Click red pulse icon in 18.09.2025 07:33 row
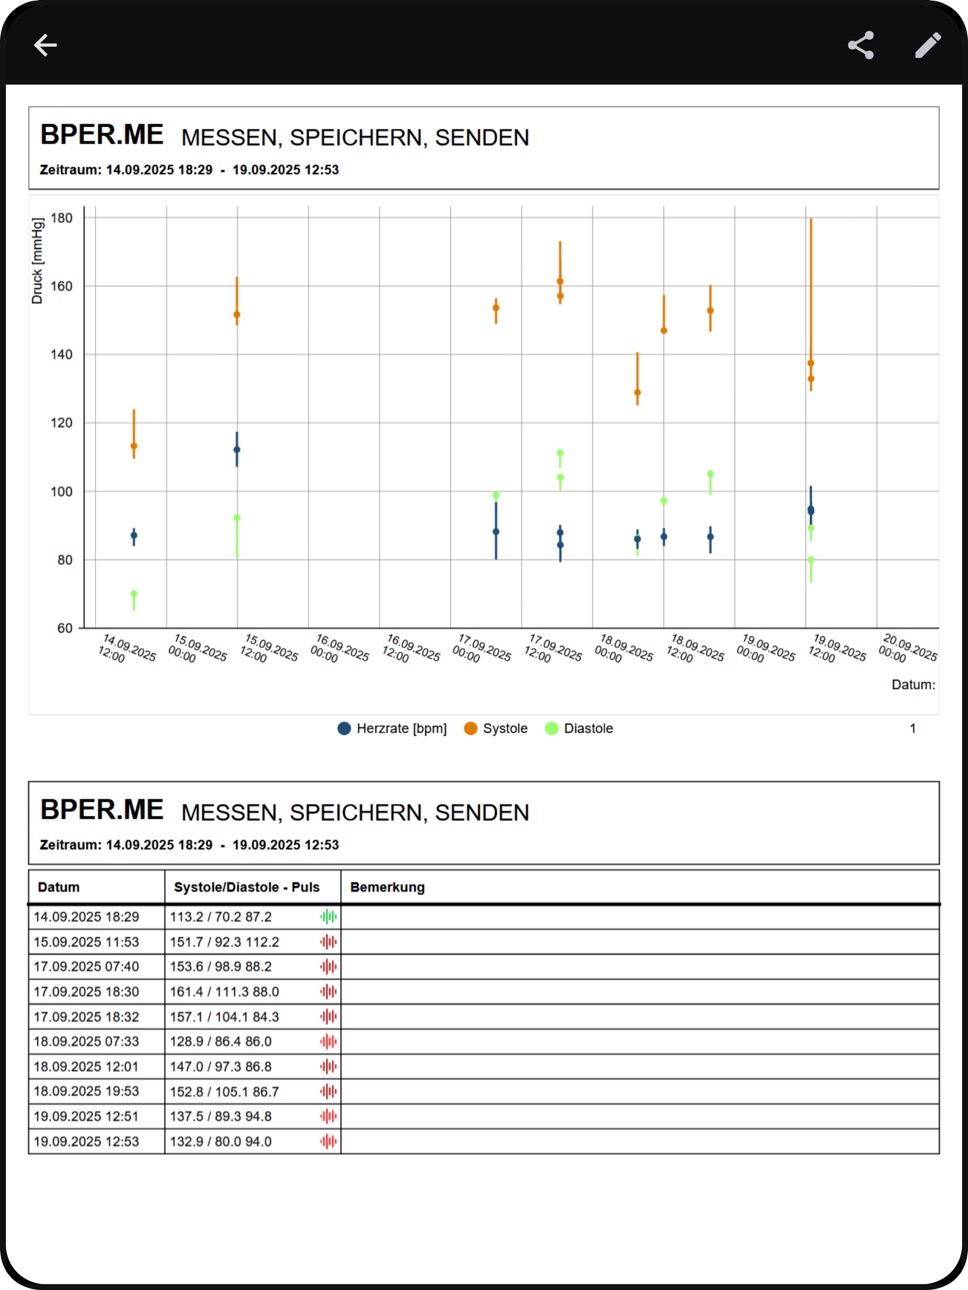 pos(328,1042)
